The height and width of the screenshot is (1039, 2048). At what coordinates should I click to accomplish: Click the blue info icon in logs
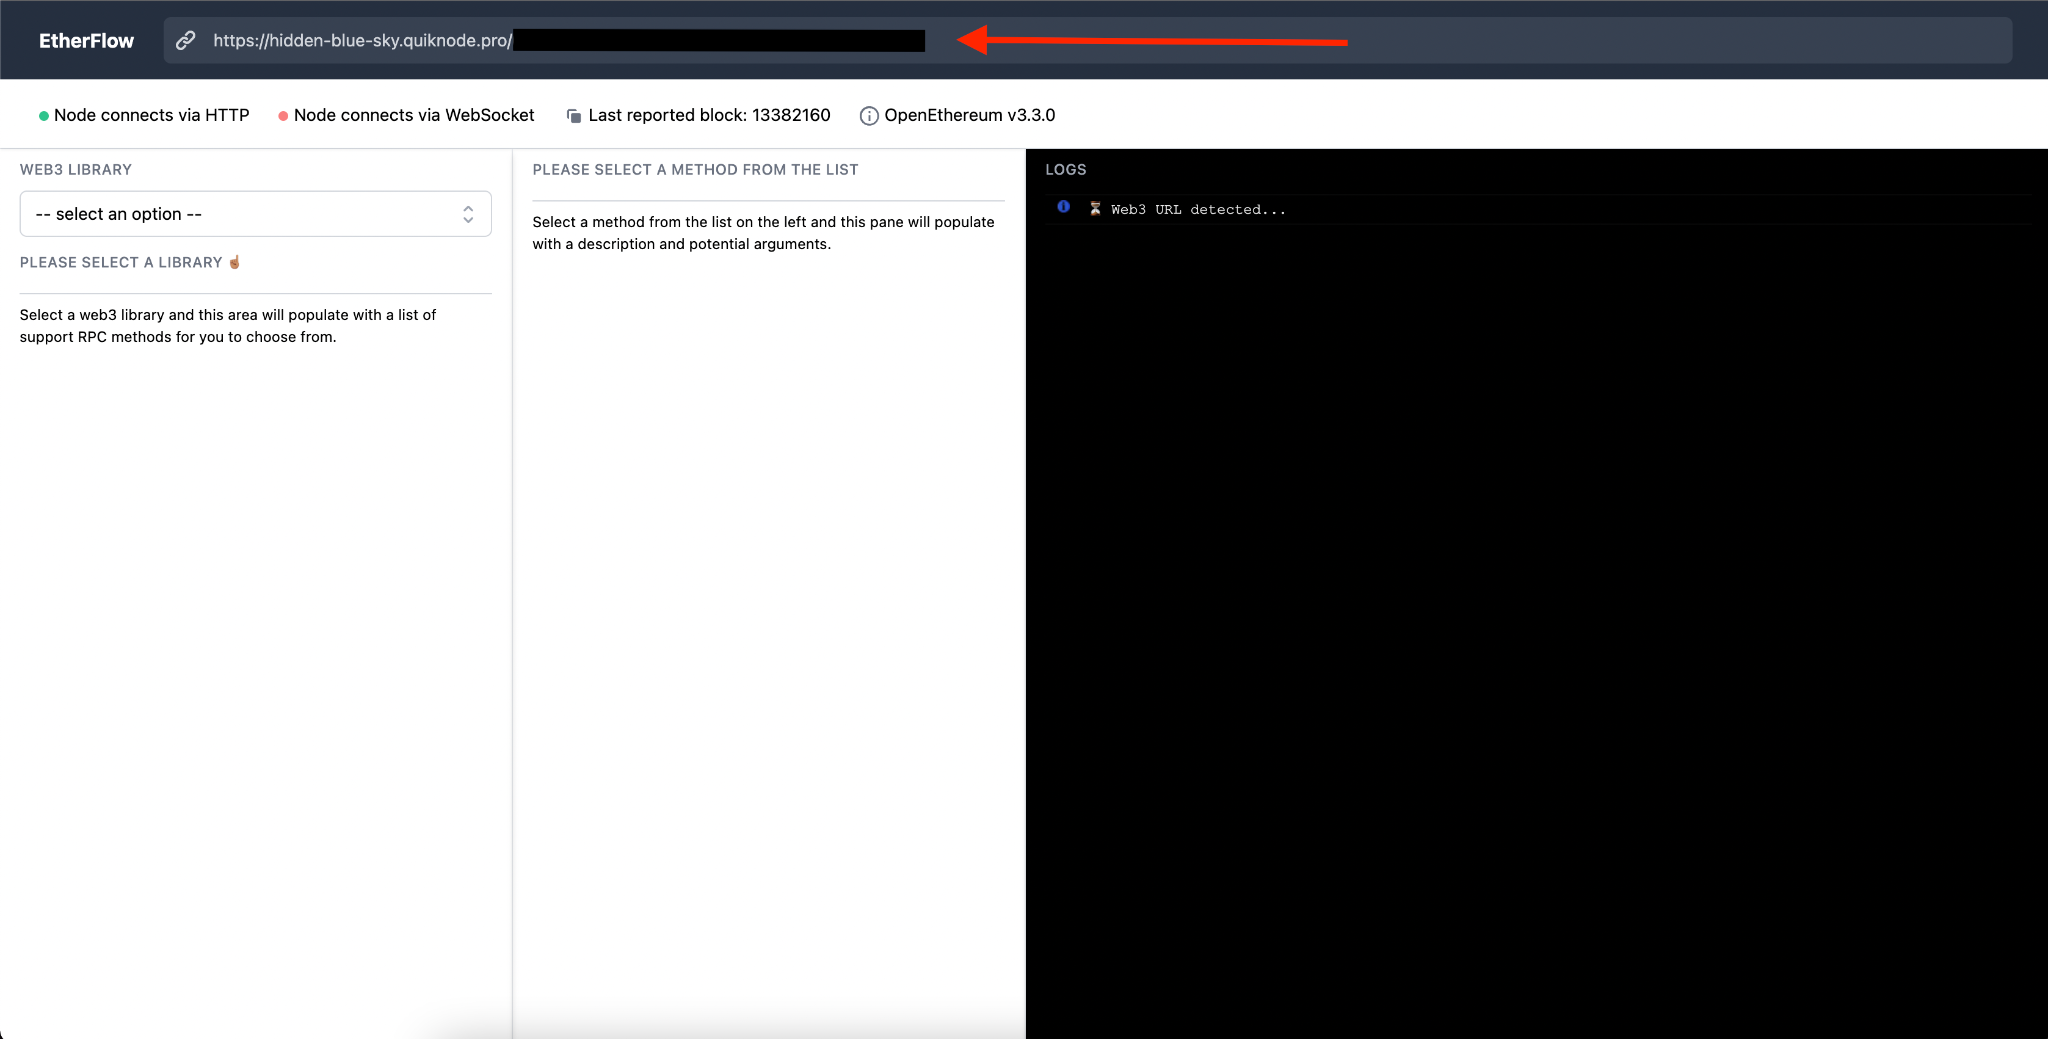[x=1064, y=207]
